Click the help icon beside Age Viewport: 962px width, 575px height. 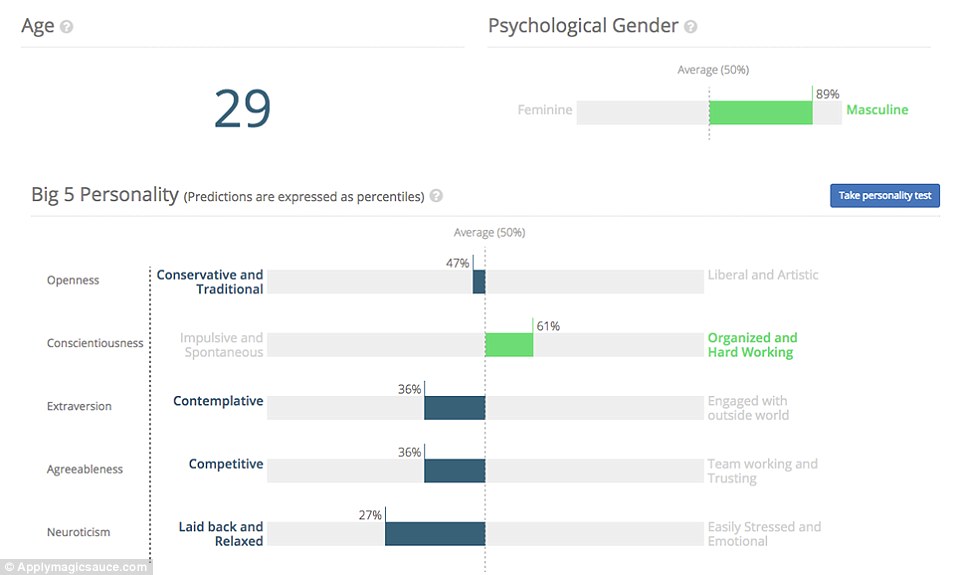pyautogui.click(x=67, y=27)
